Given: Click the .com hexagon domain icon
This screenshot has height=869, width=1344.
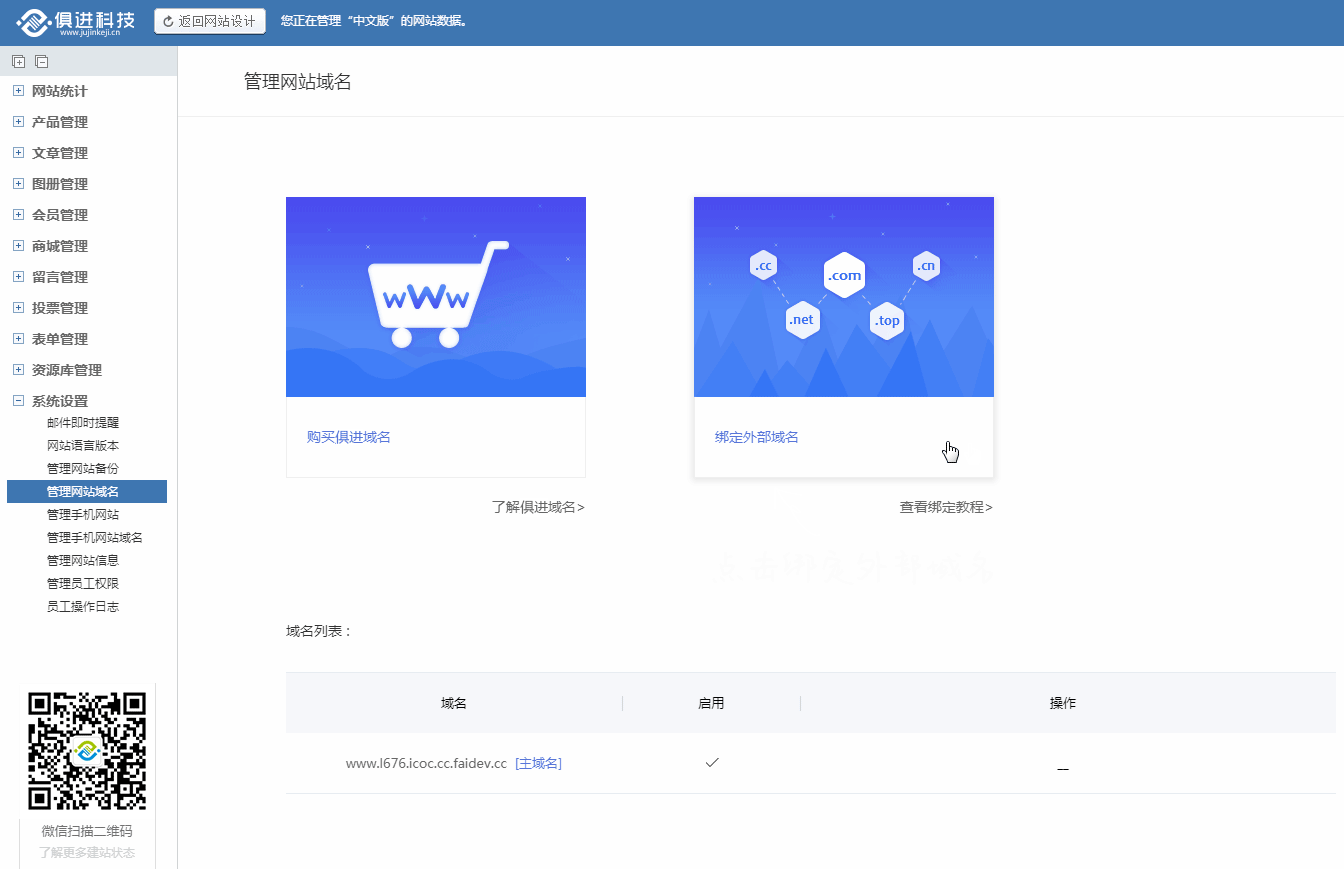Looking at the screenshot, I should (x=844, y=275).
